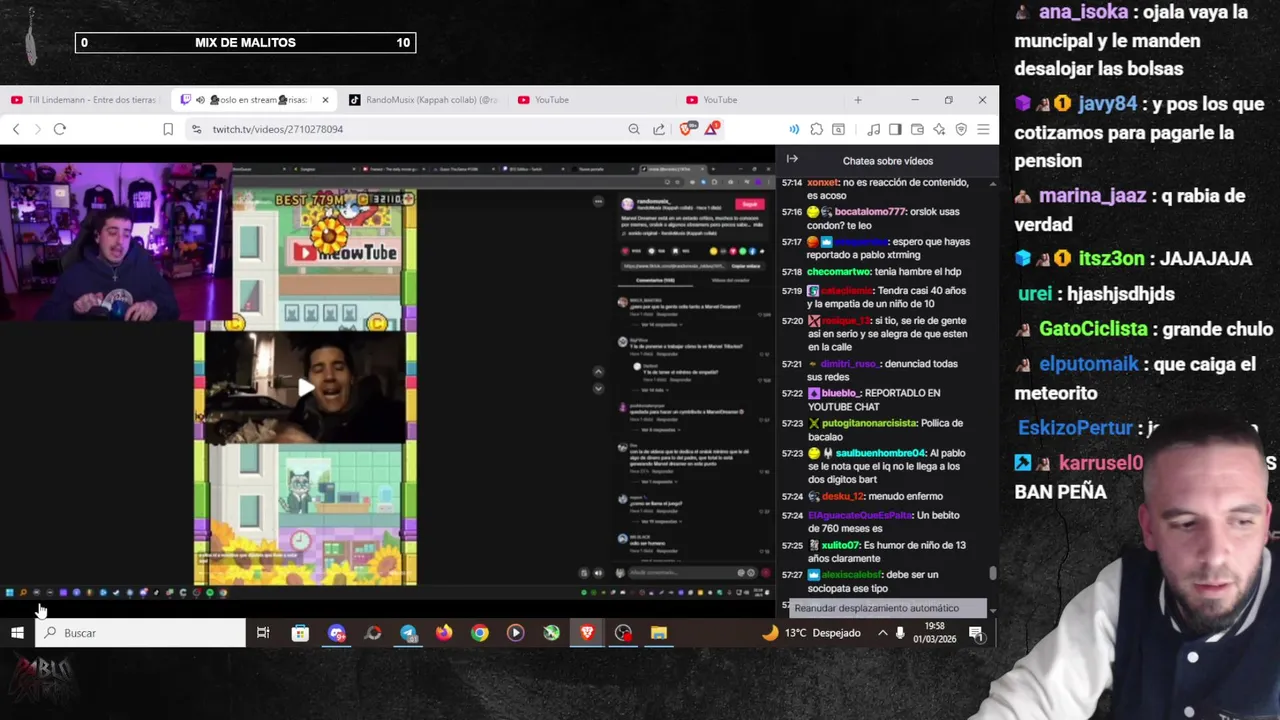Click username xulito07 in chat
Image resolution: width=1280 pixels, height=720 pixels.
(x=841, y=545)
